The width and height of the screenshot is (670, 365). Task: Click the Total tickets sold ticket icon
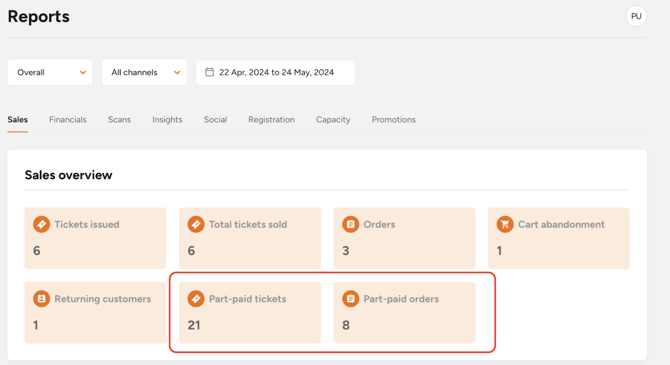click(x=196, y=224)
